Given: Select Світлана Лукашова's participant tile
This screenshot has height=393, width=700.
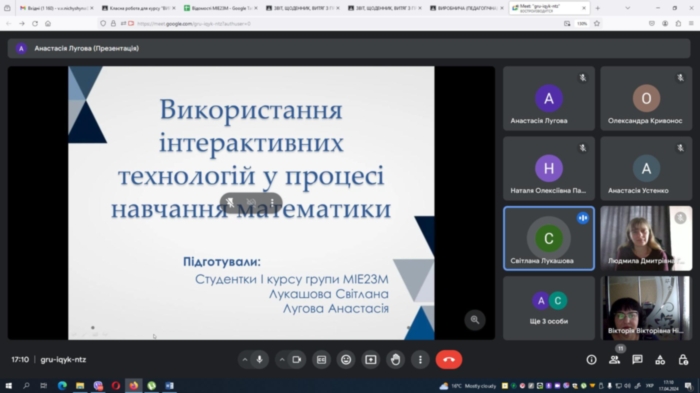Looking at the screenshot, I should point(549,238).
